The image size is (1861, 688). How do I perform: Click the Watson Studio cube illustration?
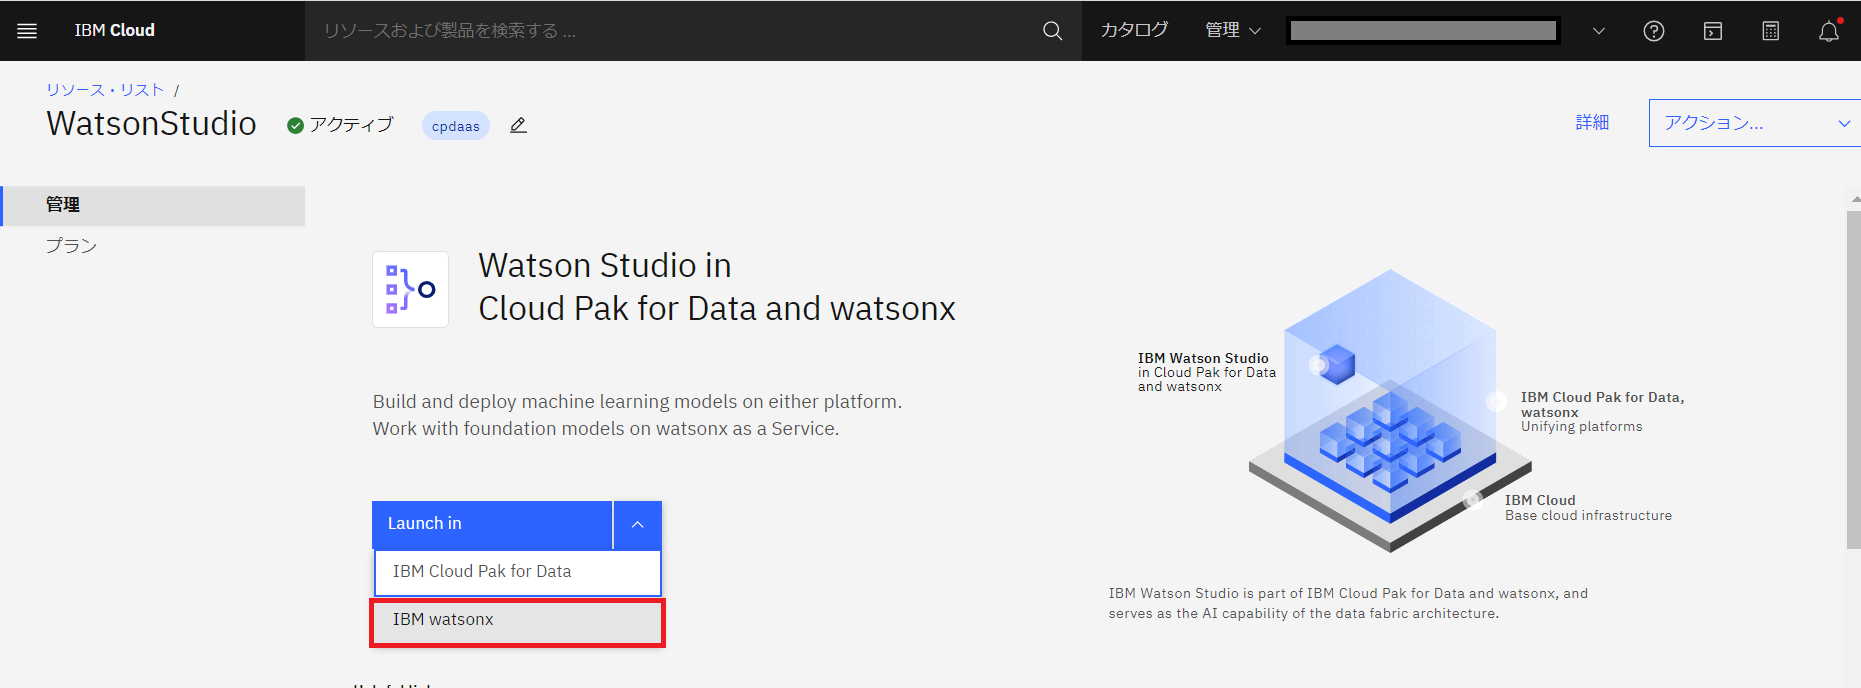[x=1390, y=410]
